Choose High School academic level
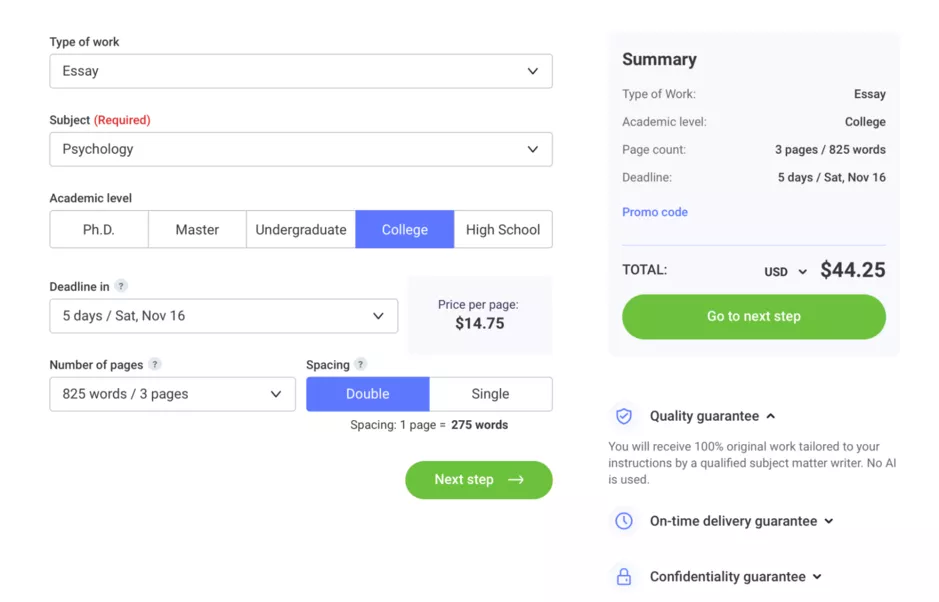939x602 pixels. point(503,229)
